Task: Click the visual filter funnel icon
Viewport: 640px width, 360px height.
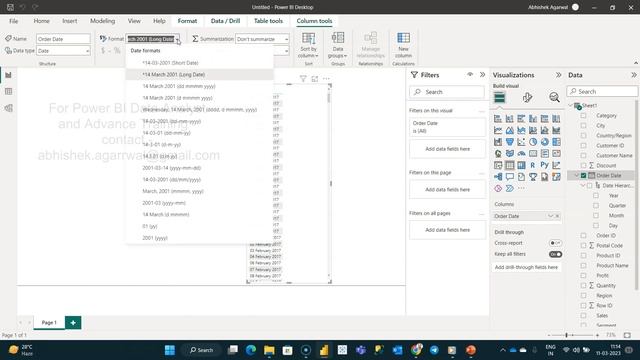Action: 303,79
